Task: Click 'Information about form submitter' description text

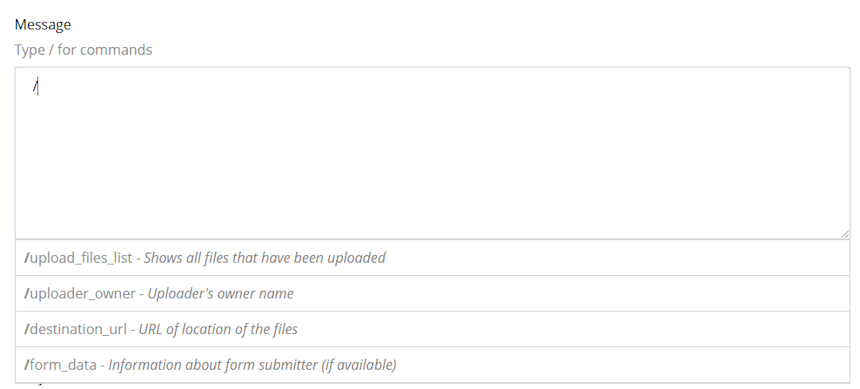Action: [x=213, y=365]
